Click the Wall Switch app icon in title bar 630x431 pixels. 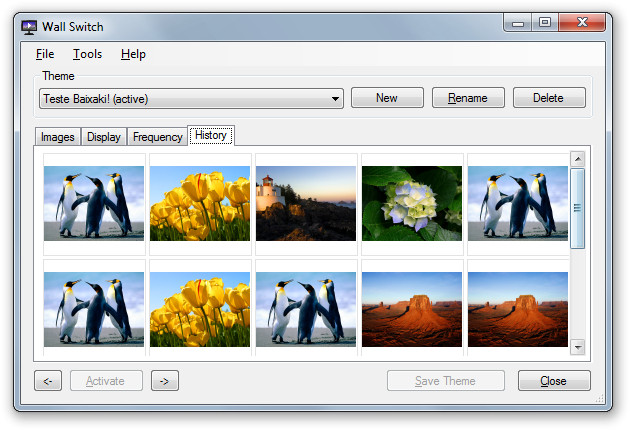point(29,27)
